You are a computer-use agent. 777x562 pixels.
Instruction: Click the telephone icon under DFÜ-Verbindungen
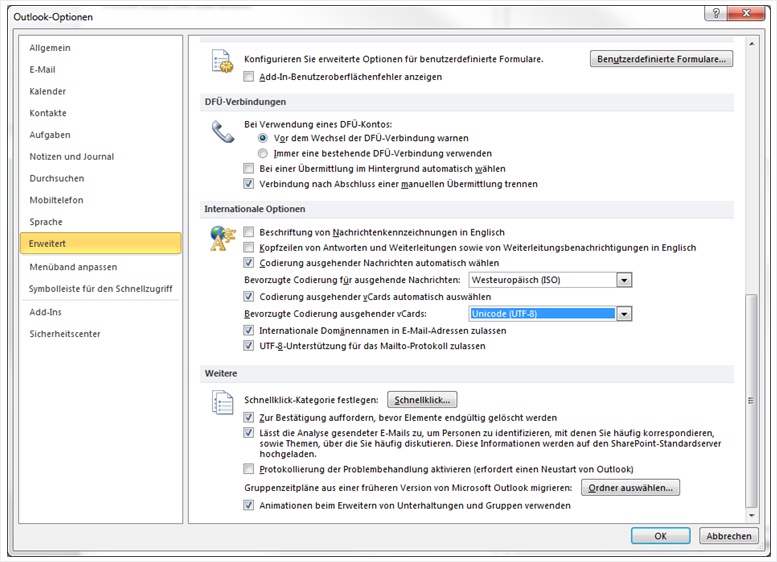[223, 132]
